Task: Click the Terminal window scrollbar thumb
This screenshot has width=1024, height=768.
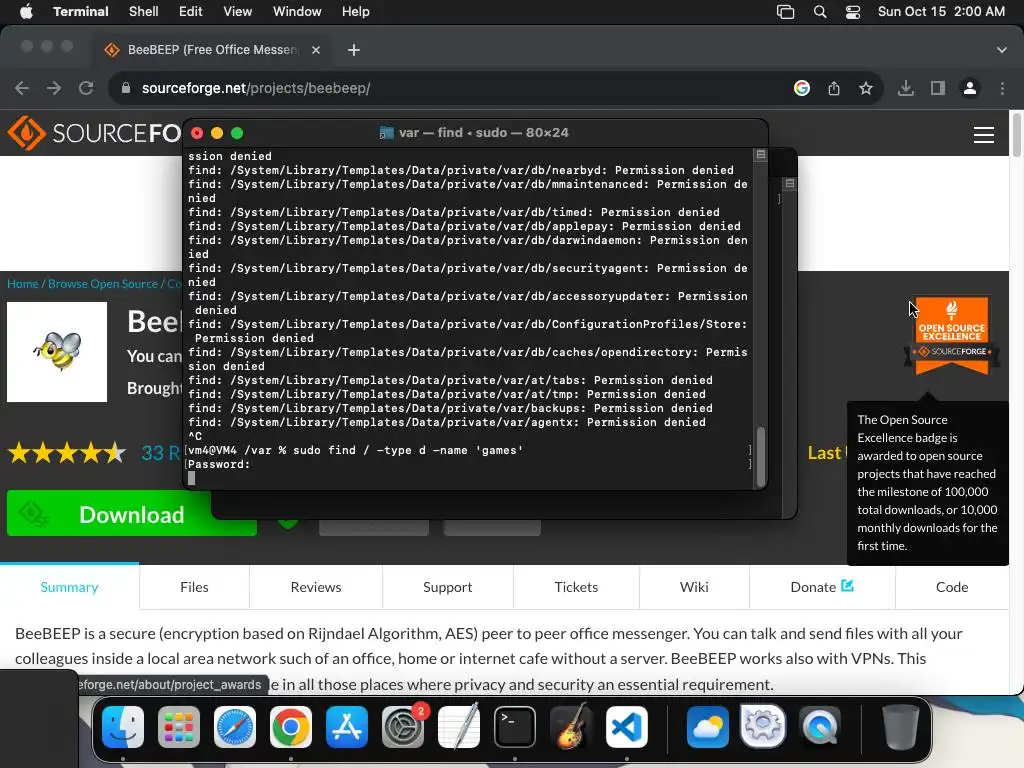Action: [x=760, y=457]
